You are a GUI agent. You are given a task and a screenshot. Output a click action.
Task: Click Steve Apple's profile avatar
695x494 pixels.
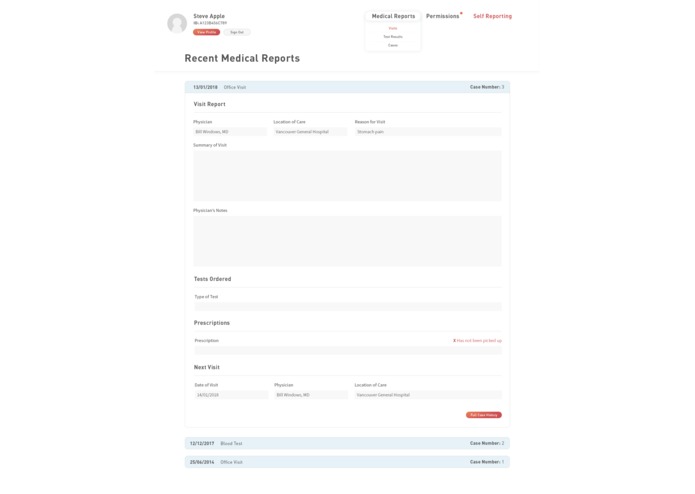pyautogui.click(x=177, y=23)
